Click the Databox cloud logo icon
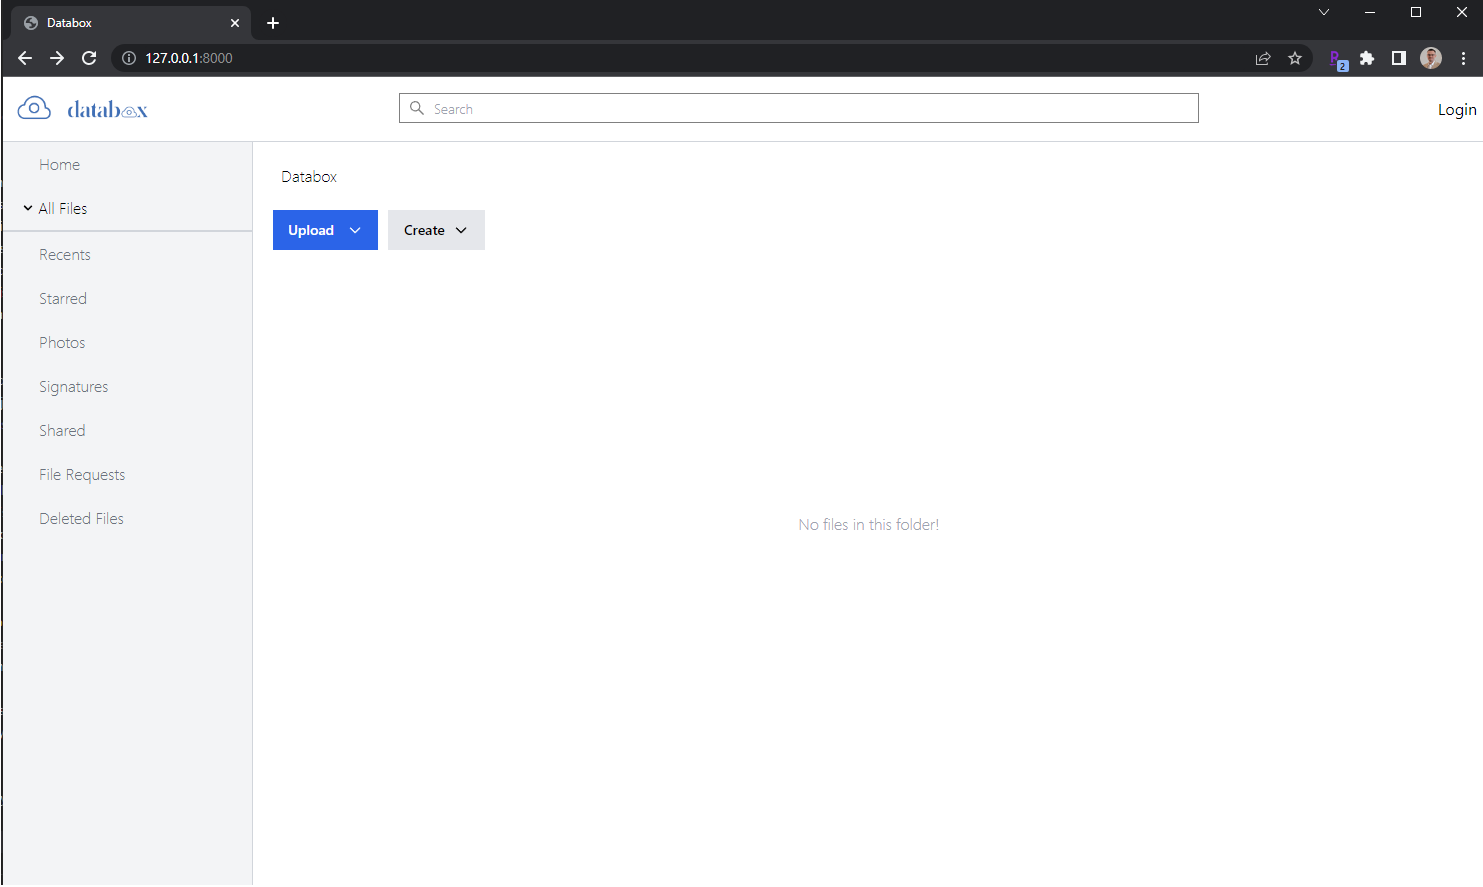Screen dimensions: 1483x887 (x=34, y=108)
